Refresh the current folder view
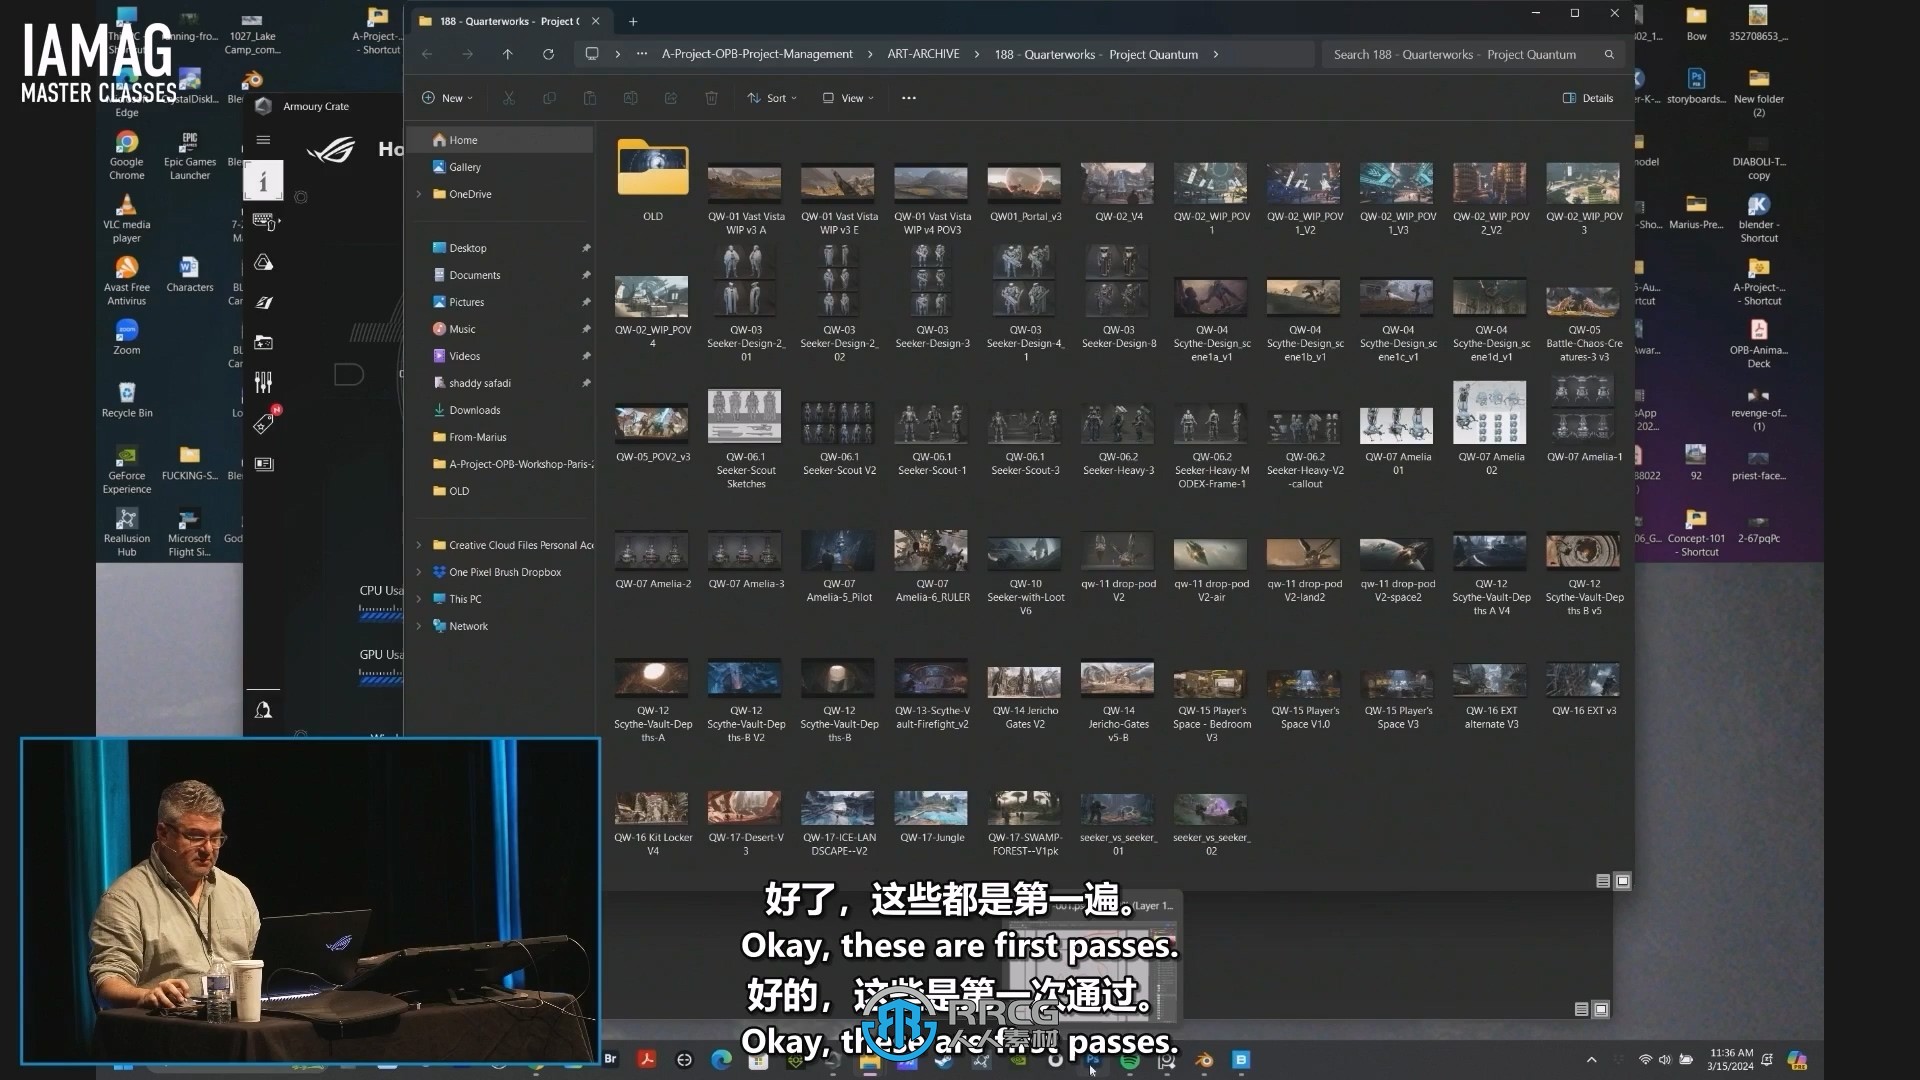This screenshot has height=1080, width=1920. [x=548, y=54]
